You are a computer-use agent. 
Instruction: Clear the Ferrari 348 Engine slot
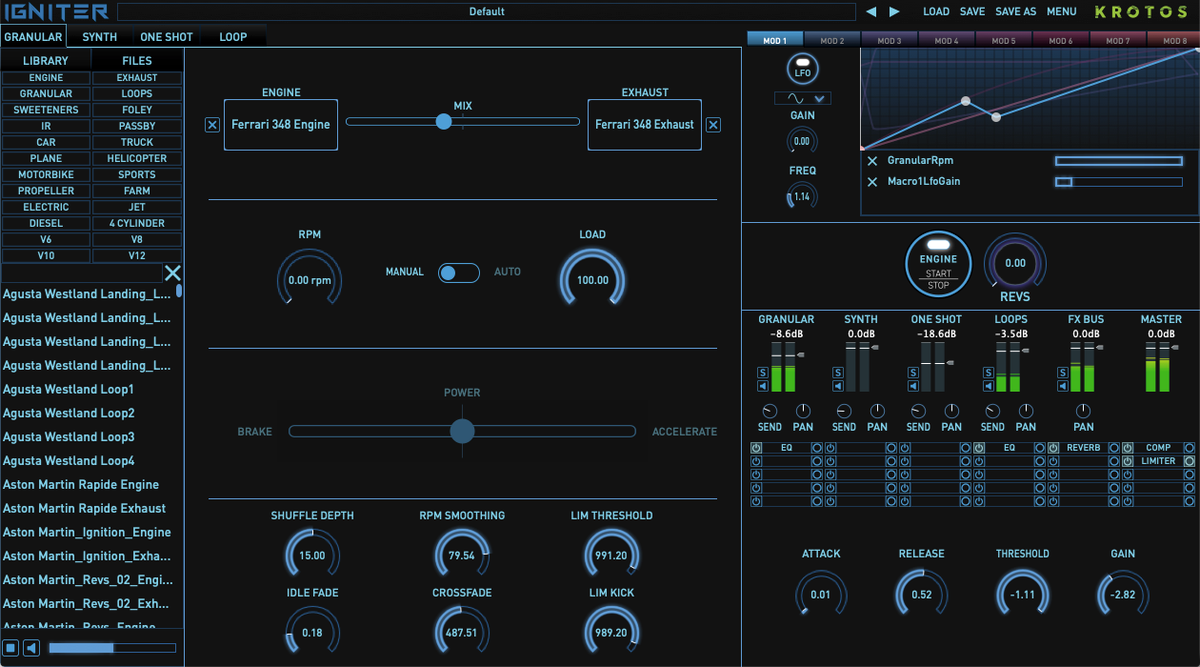point(212,125)
